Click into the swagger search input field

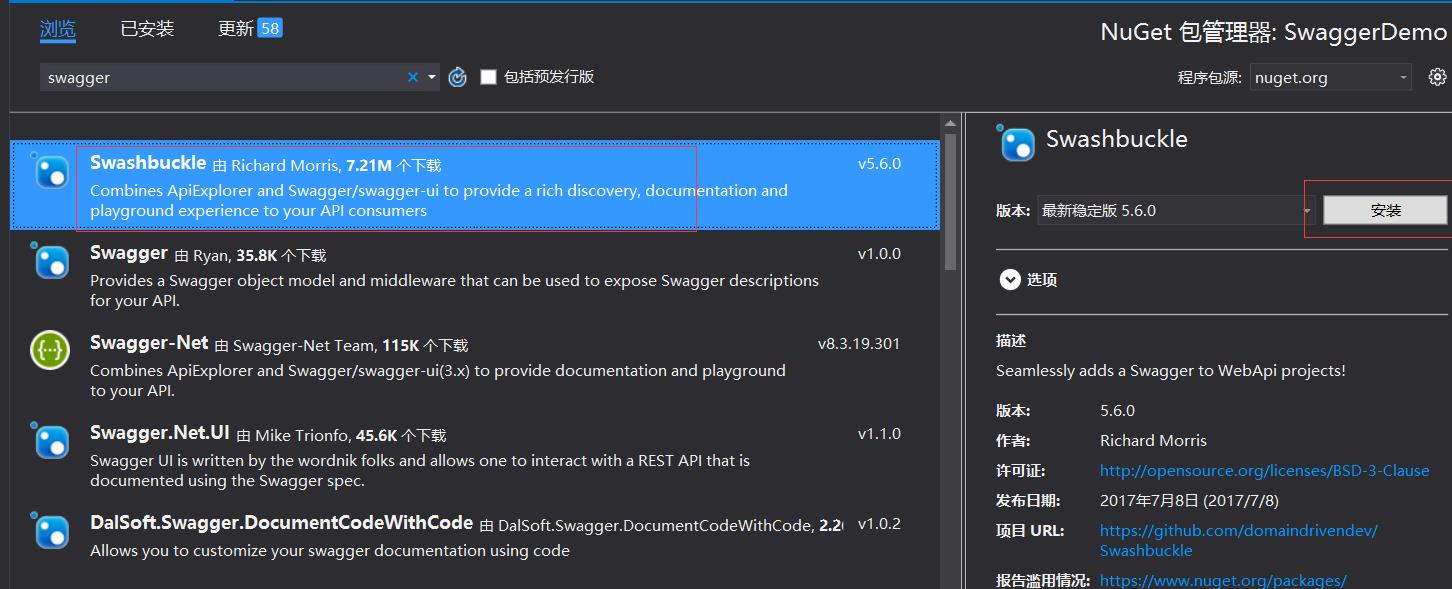[x=220, y=77]
